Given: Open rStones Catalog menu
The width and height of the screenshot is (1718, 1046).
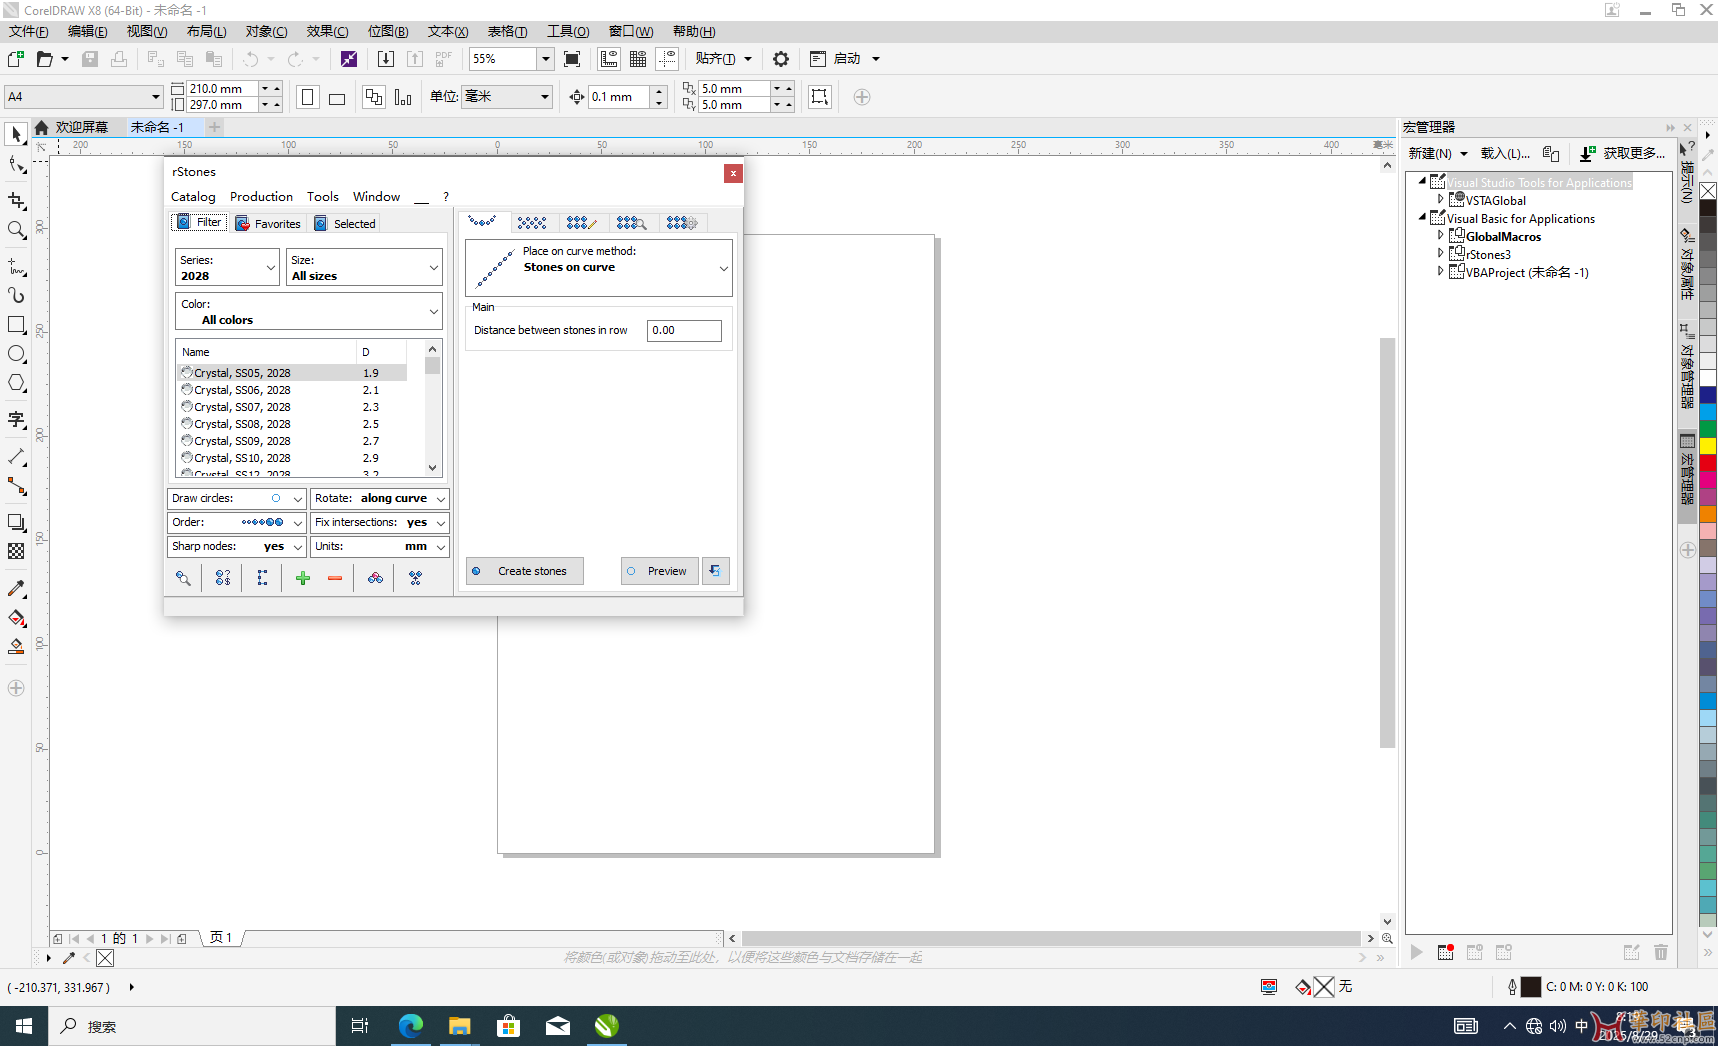Looking at the screenshot, I should [x=193, y=197].
